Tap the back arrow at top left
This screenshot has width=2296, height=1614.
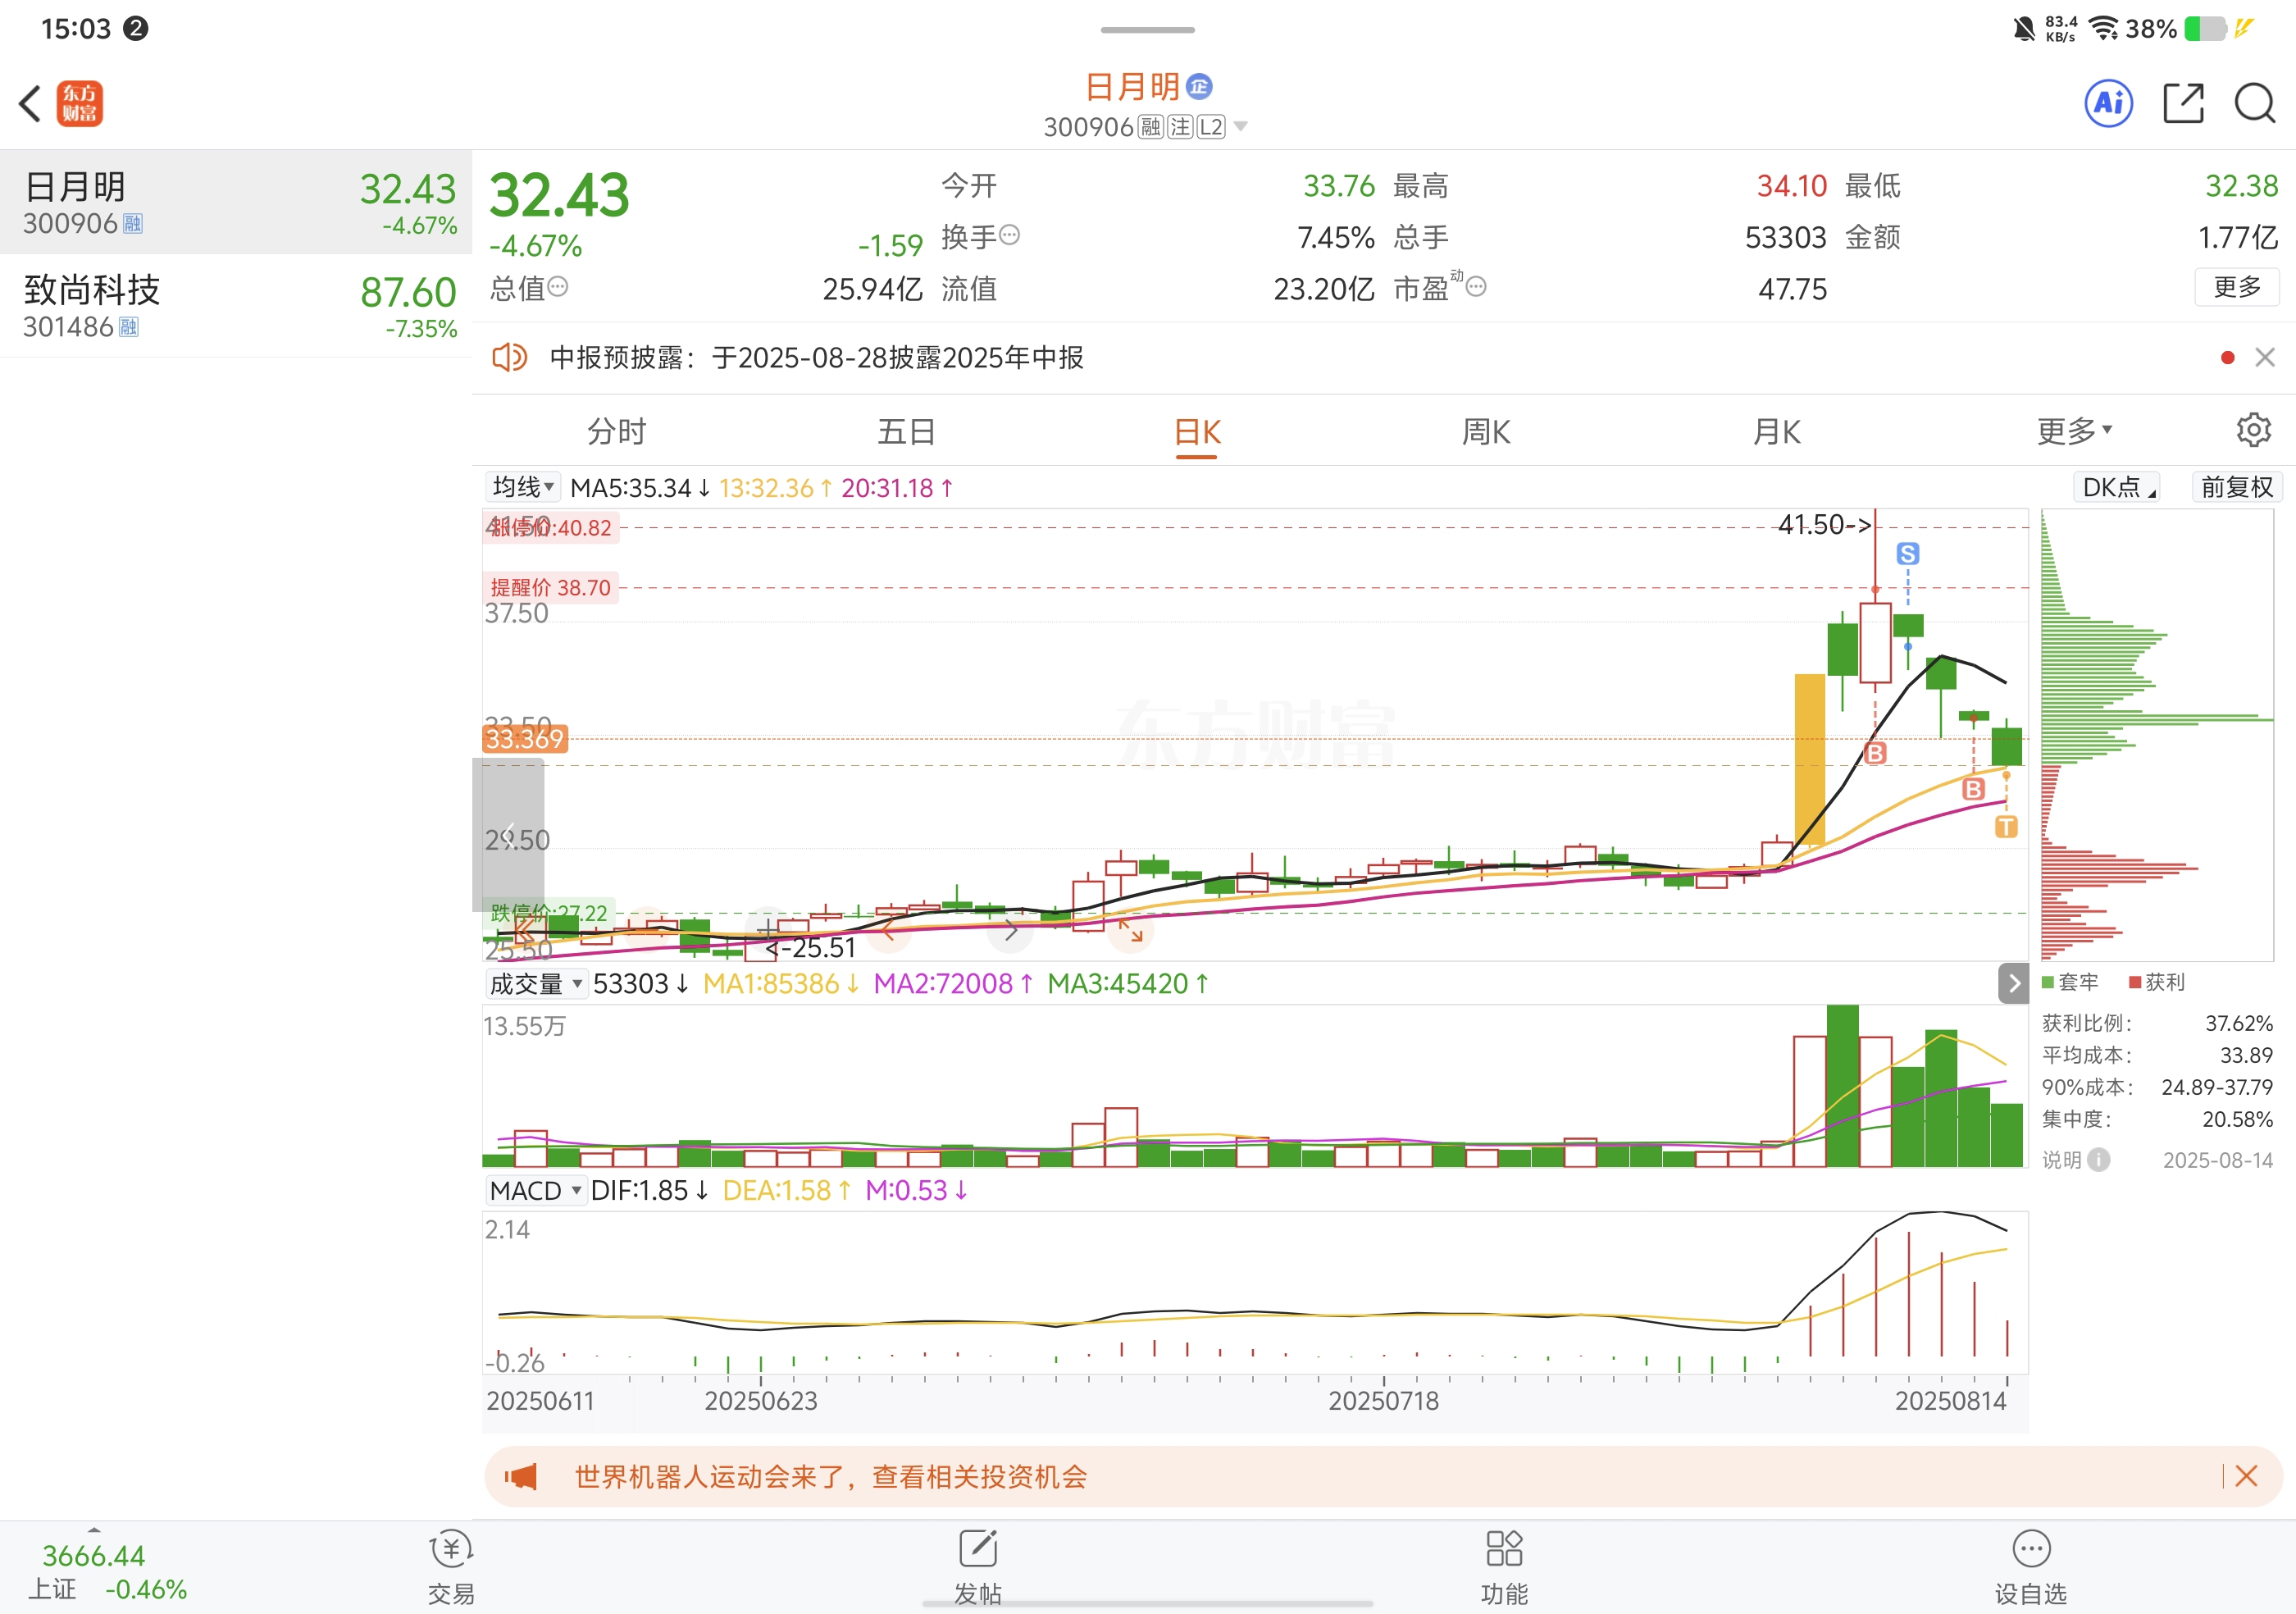point(31,103)
